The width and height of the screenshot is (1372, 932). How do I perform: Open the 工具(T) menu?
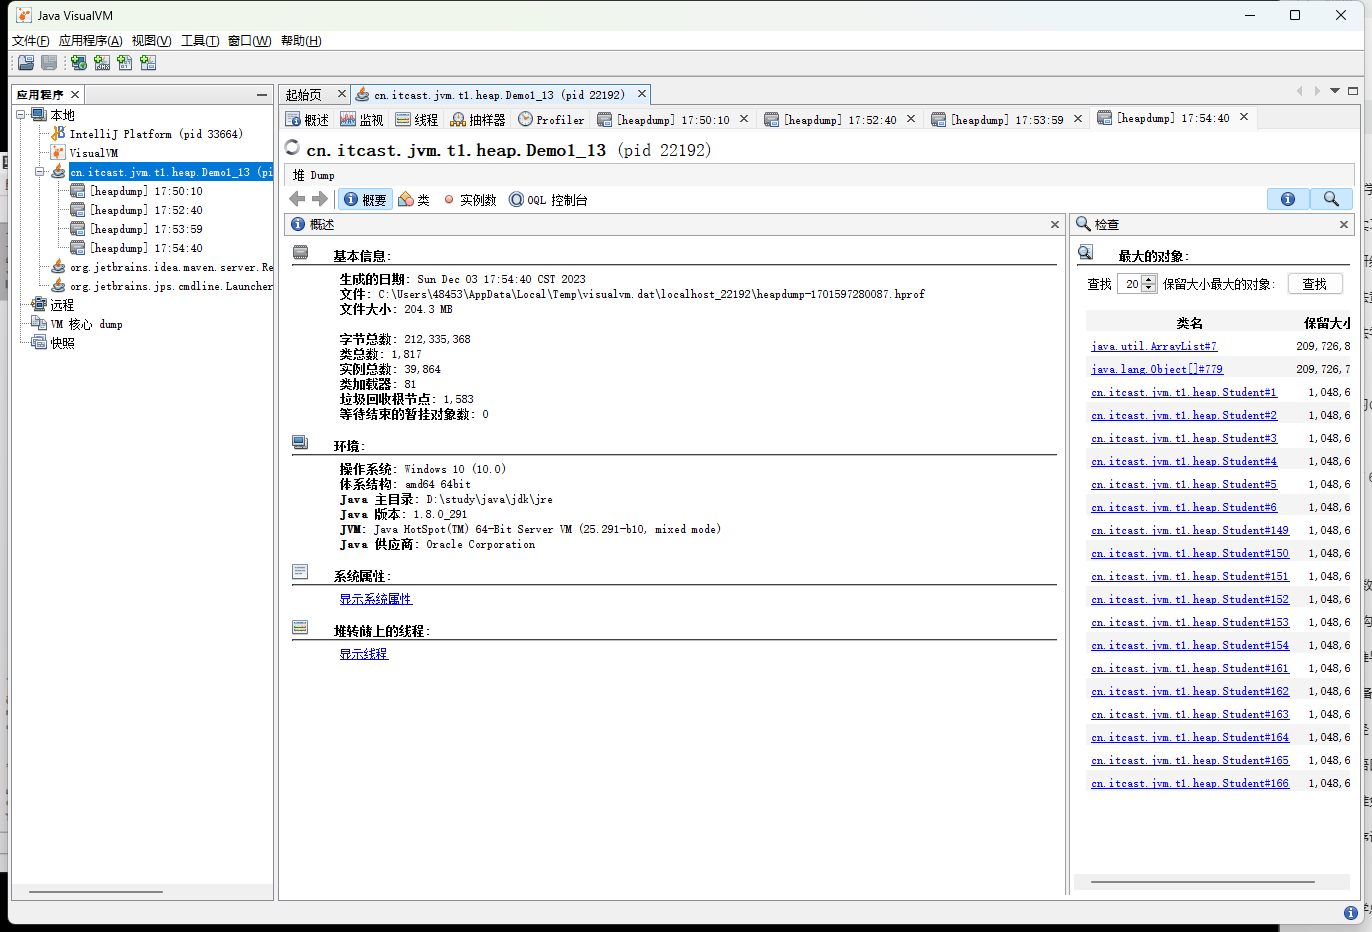point(200,41)
